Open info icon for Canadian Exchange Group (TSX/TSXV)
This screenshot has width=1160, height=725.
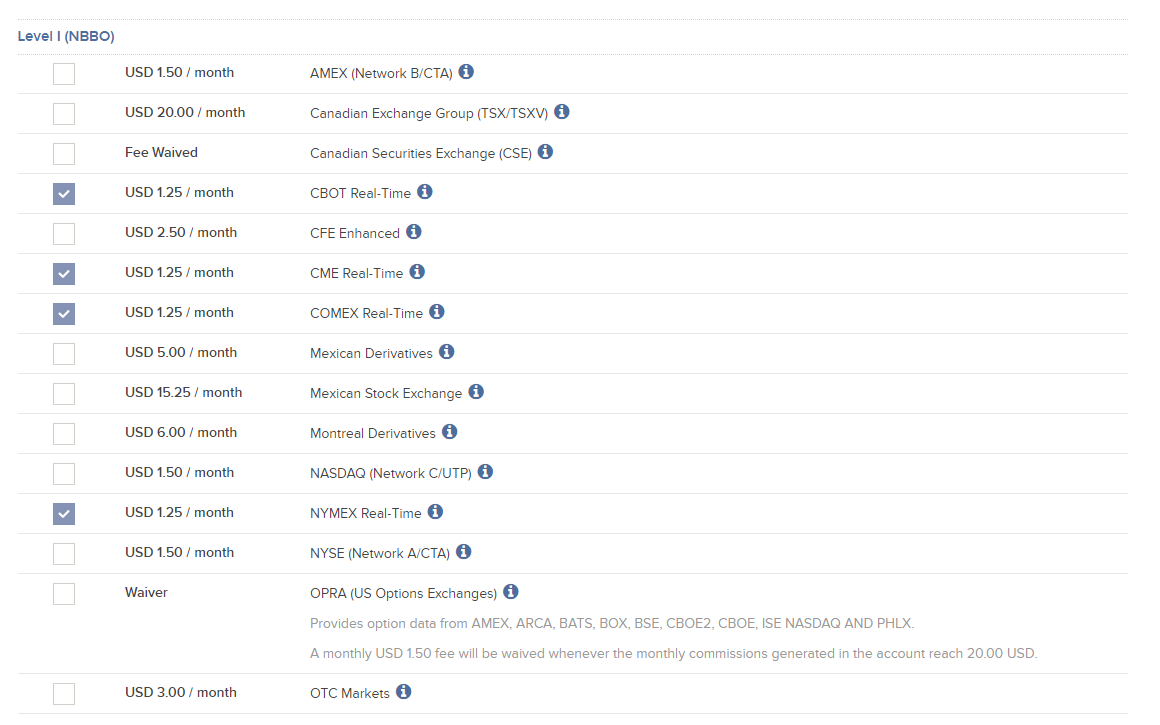tap(562, 112)
